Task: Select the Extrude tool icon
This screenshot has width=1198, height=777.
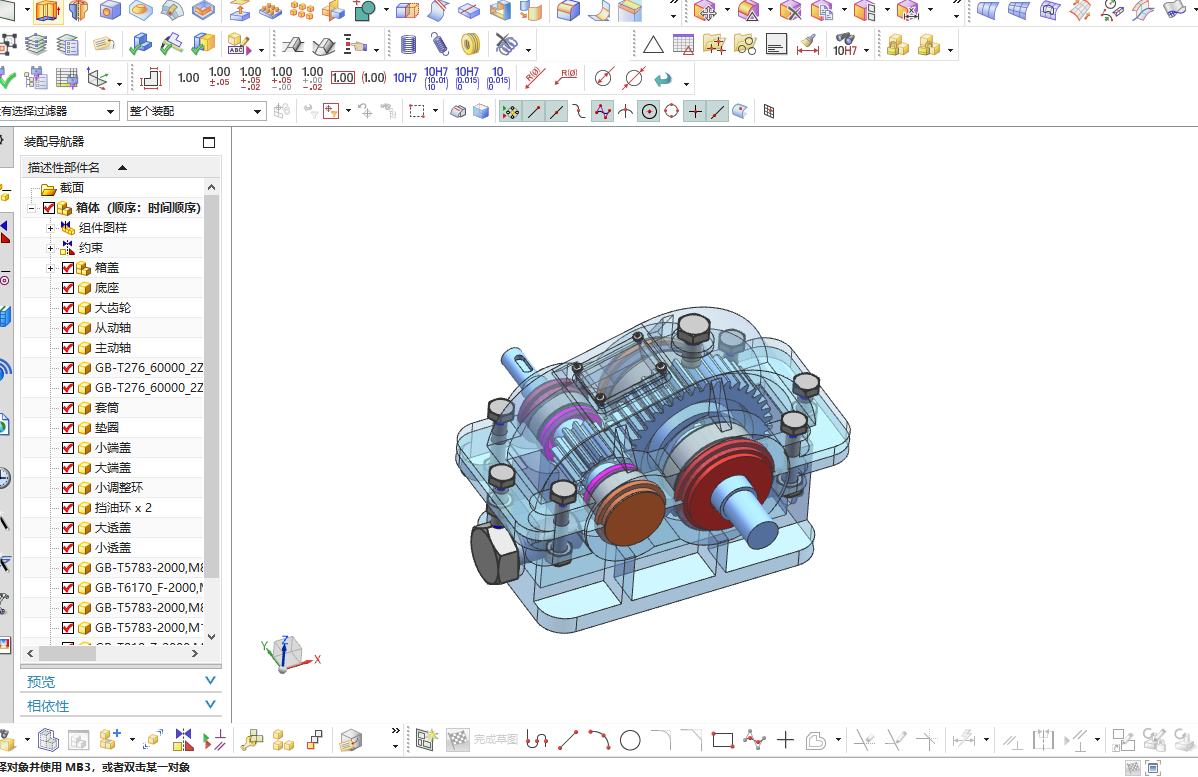Action: coord(47,11)
